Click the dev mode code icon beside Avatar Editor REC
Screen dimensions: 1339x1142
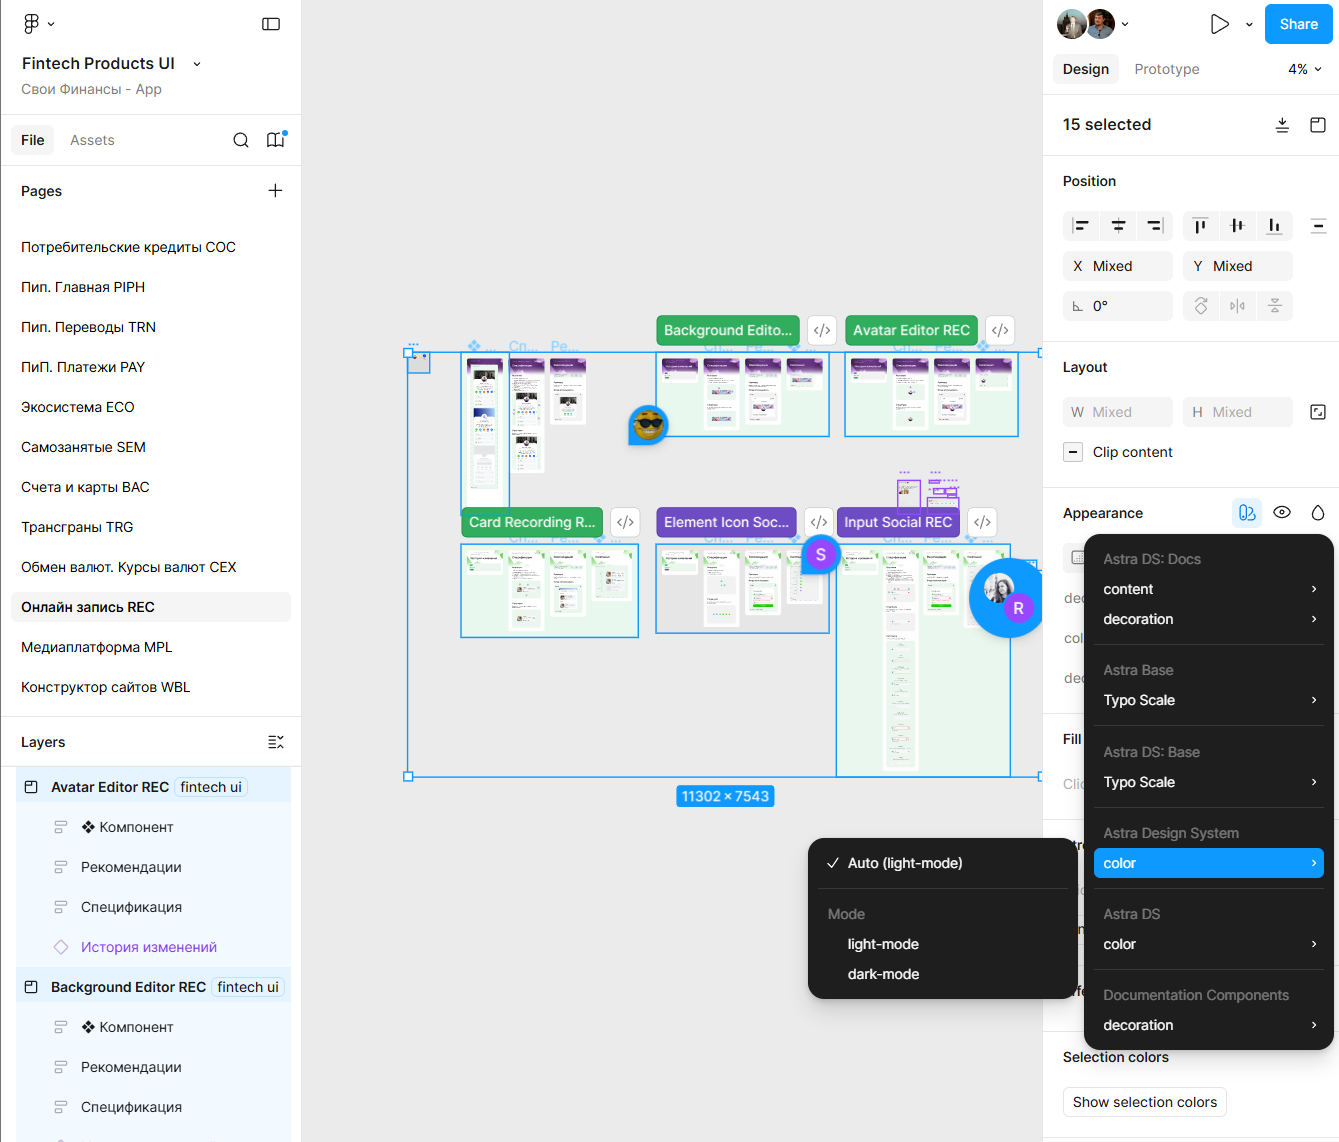coord(1000,331)
